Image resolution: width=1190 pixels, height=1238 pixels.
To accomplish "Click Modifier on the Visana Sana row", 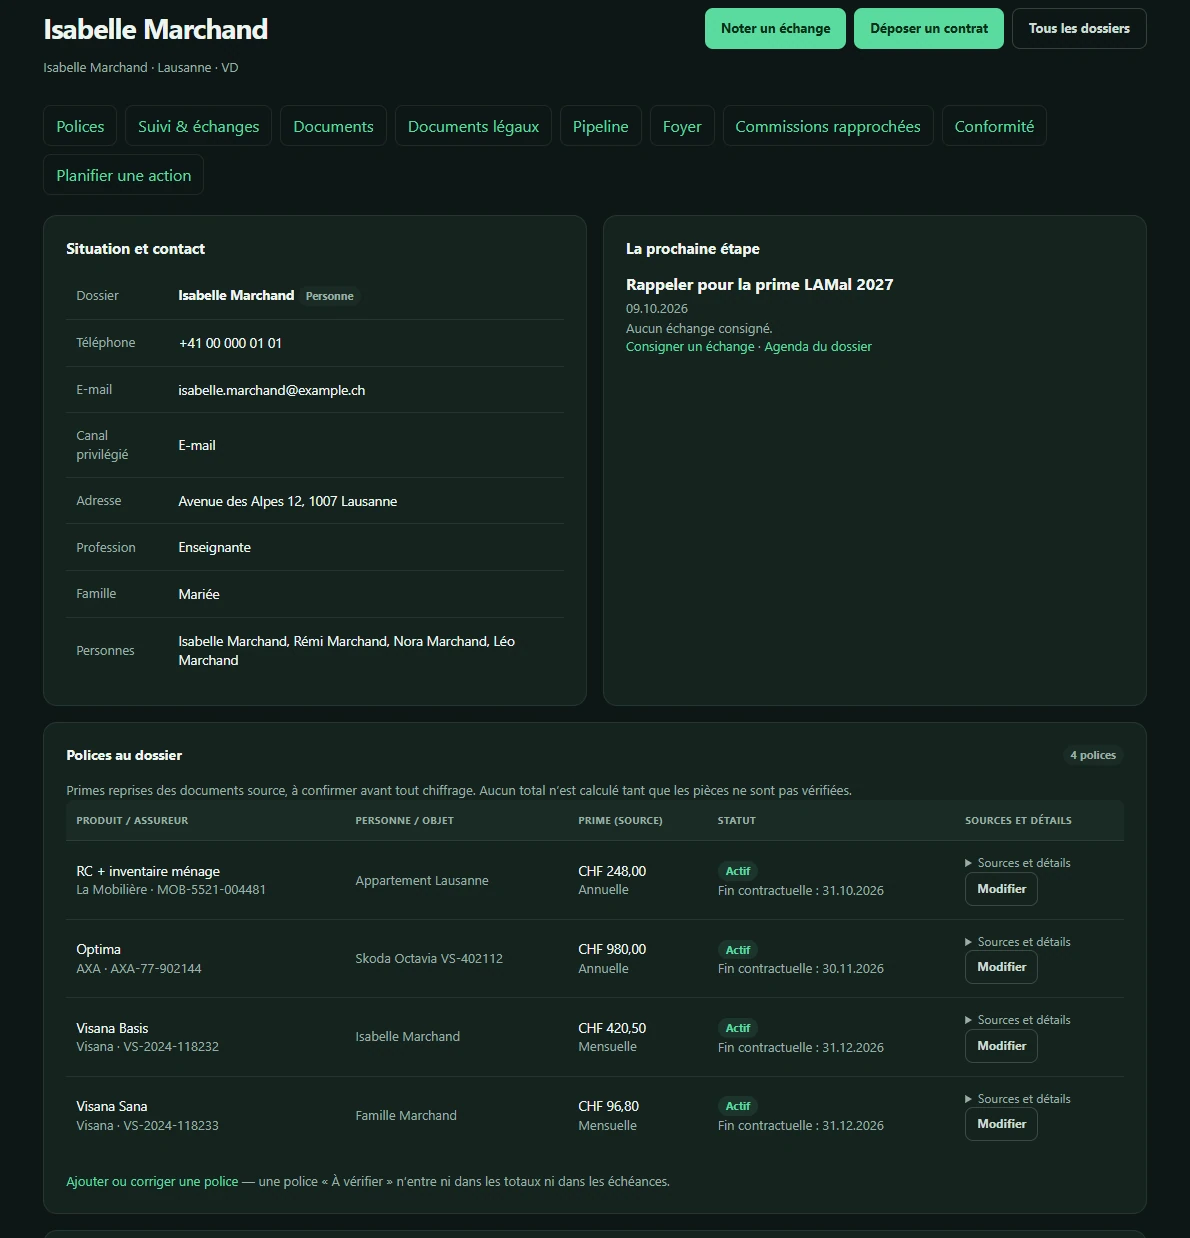I will (1001, 1124).
